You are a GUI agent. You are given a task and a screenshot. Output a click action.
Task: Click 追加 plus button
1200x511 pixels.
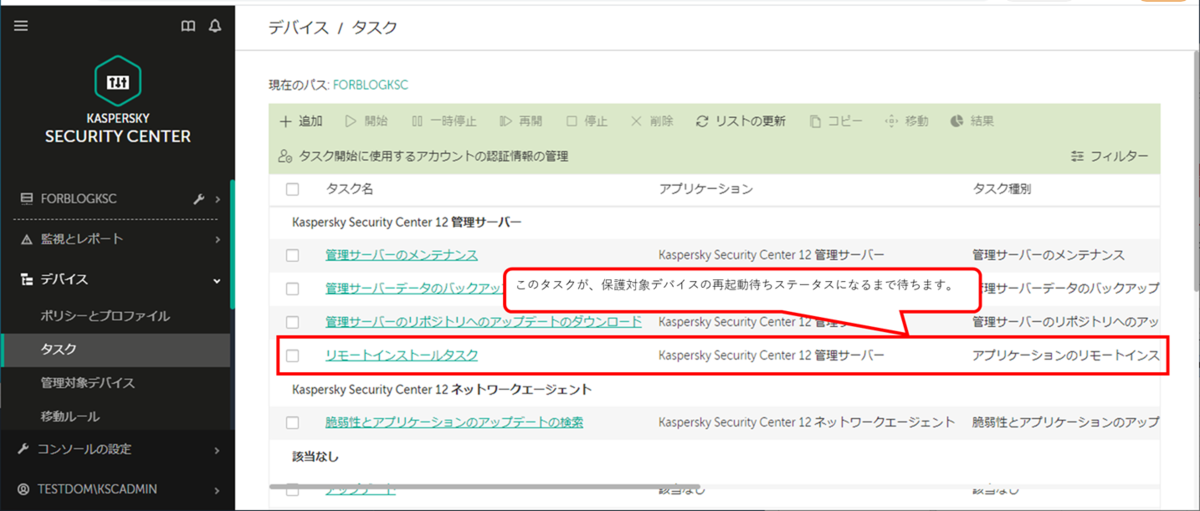pos(300,121)
